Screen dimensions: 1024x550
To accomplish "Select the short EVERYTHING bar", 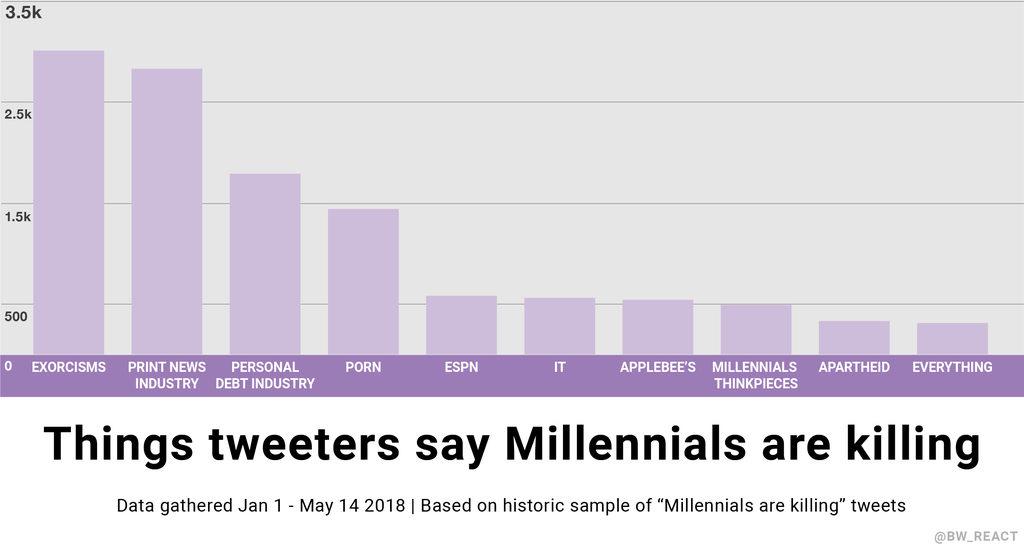I will [952, 338].
